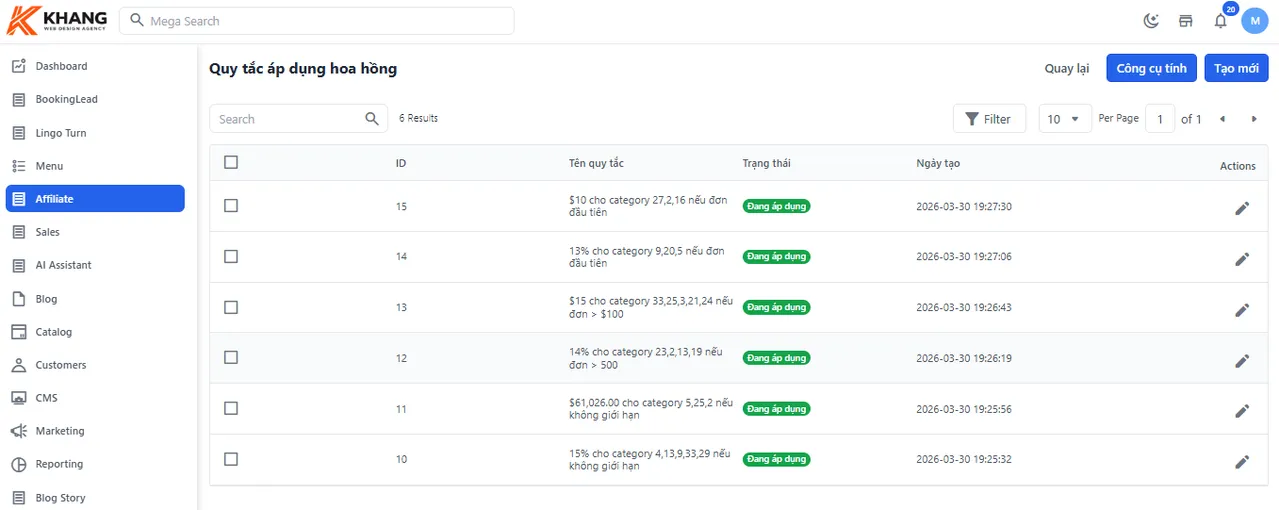This screenshot has height=510, width=1279.
Task: Click the Lingo Turn sidebar icon
Action: 18,133
